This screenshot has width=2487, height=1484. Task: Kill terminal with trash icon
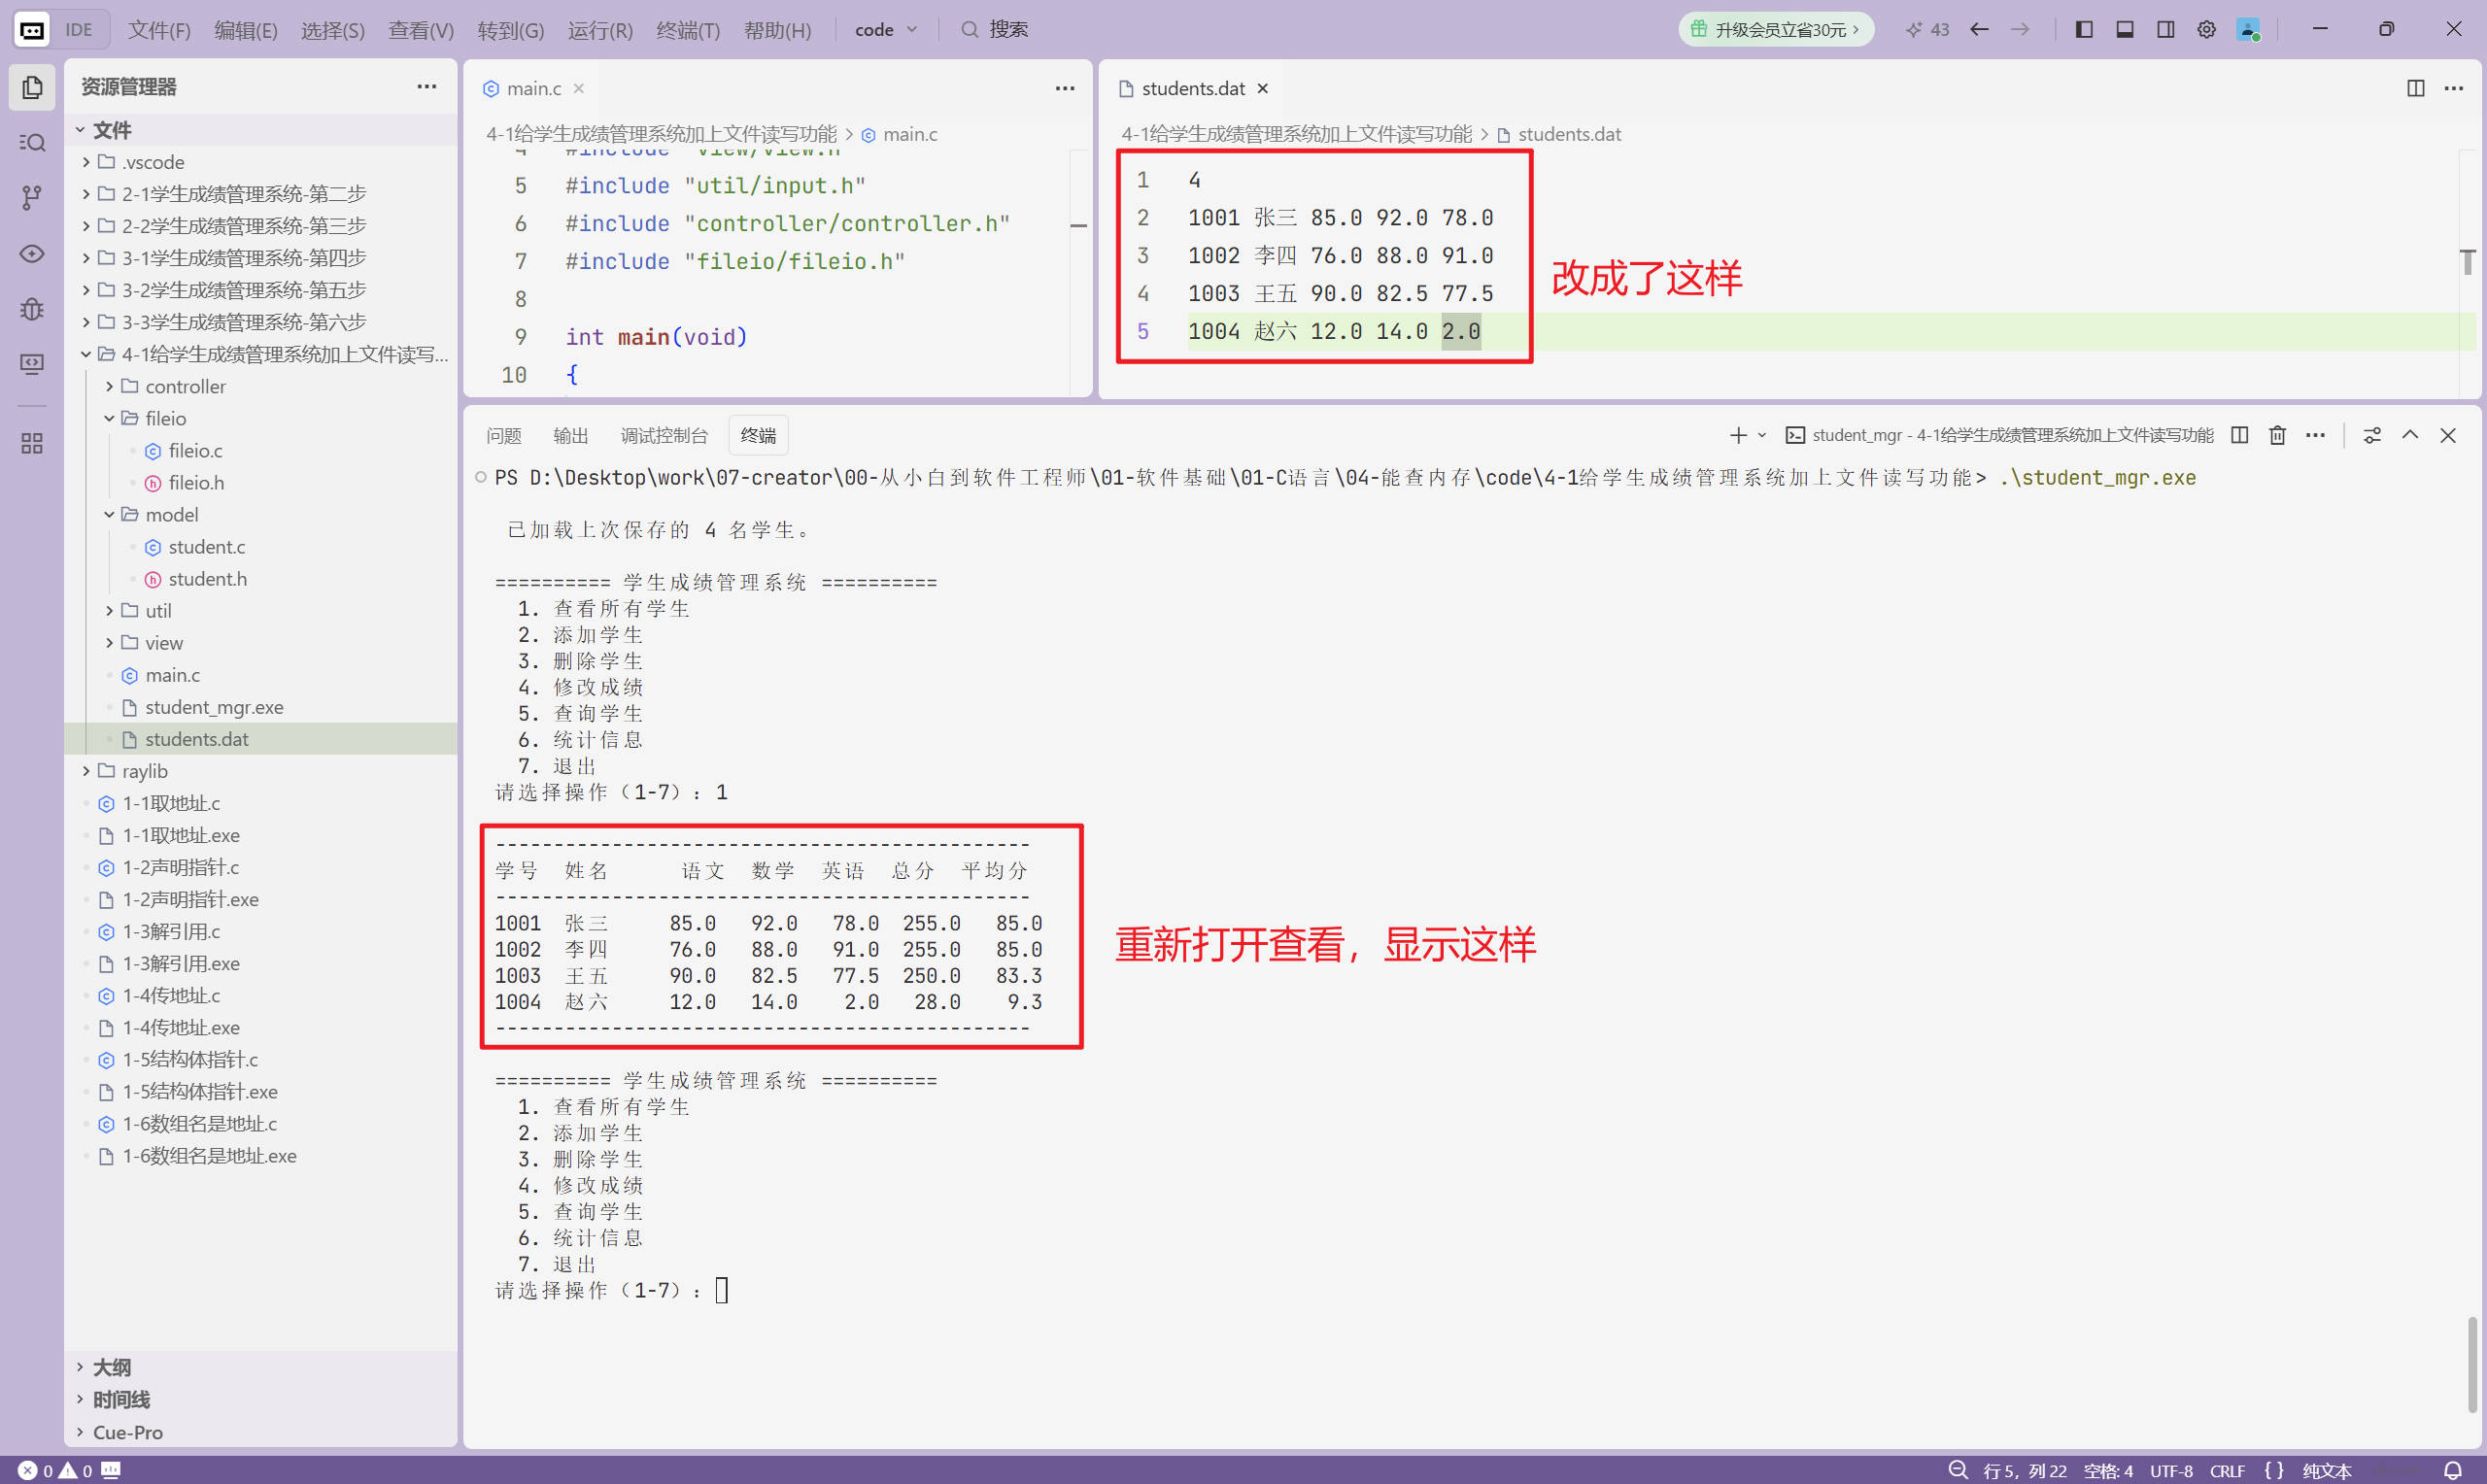(x=2278, y=435)
